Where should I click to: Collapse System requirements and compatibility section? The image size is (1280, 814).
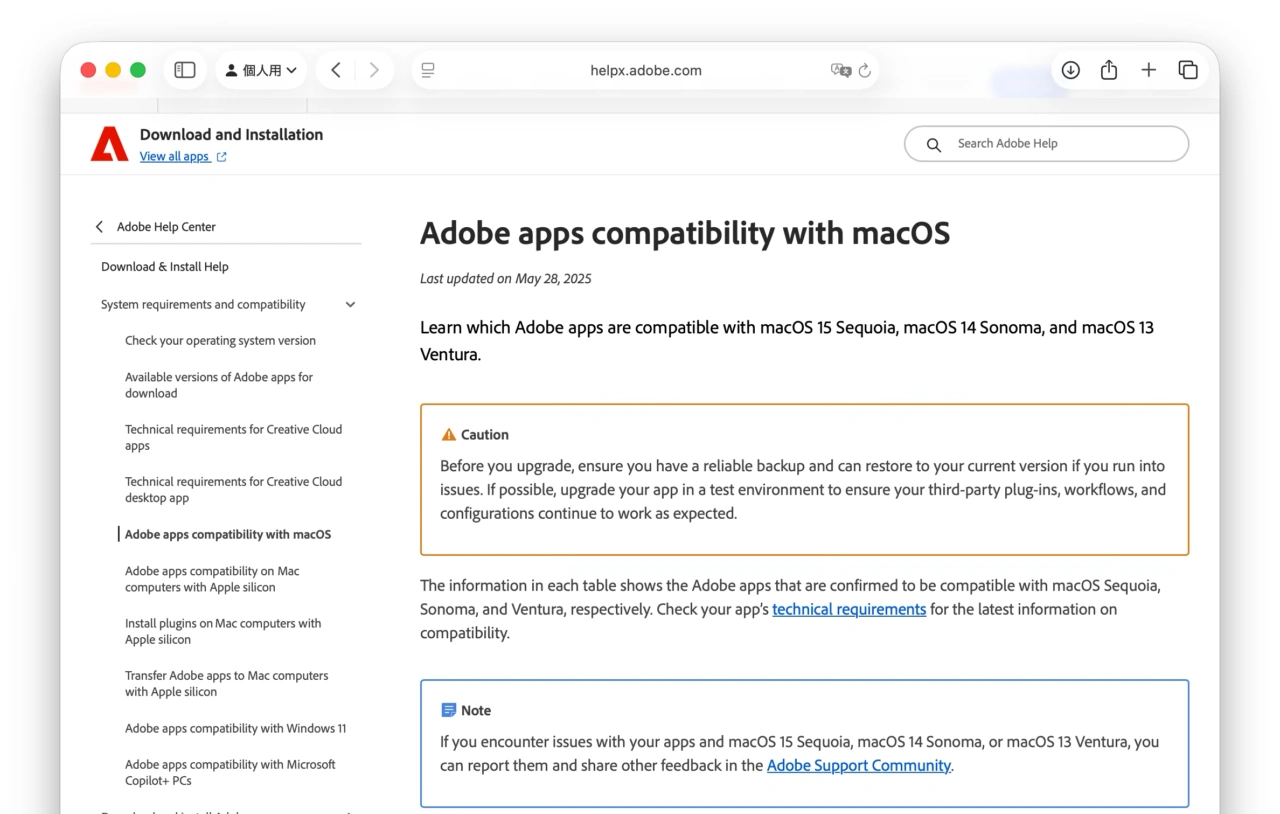point(349,304)
